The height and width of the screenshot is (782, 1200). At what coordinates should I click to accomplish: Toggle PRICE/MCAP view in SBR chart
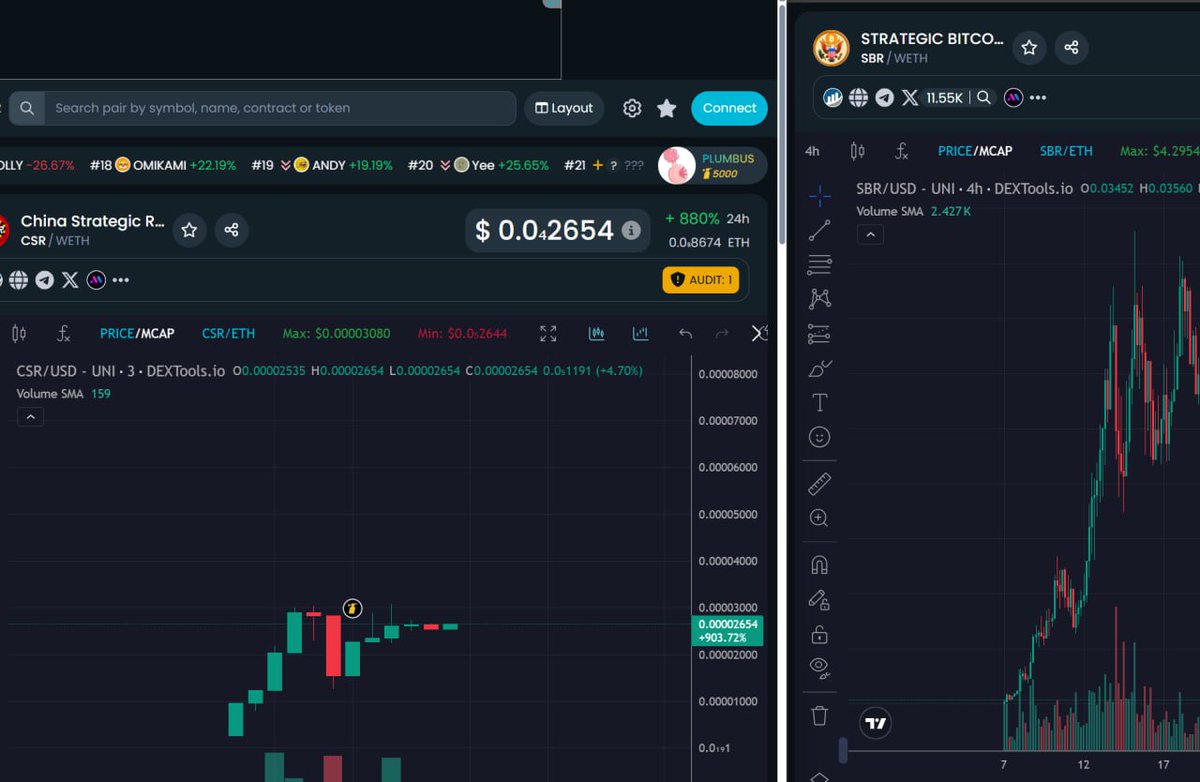pos(975,151)
